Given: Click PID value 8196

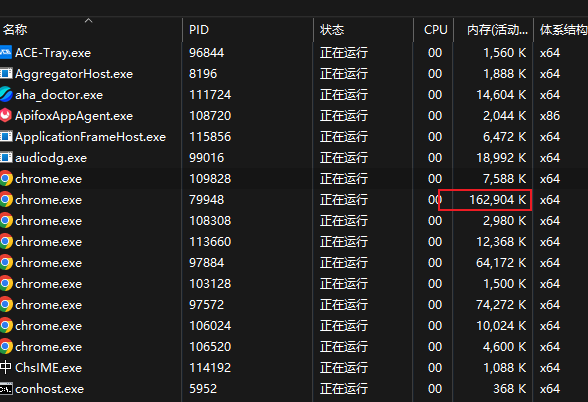Looking at the screenshot, I should click(x=203, y=74).
